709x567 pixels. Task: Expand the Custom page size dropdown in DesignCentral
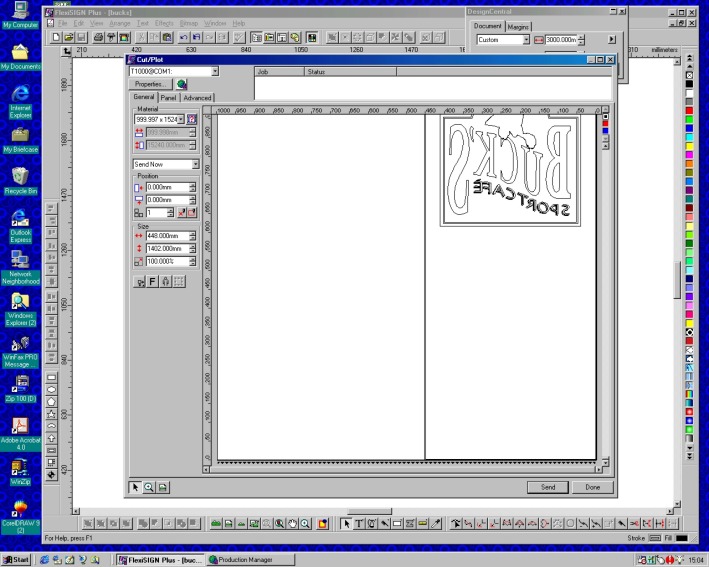(526, 40)
